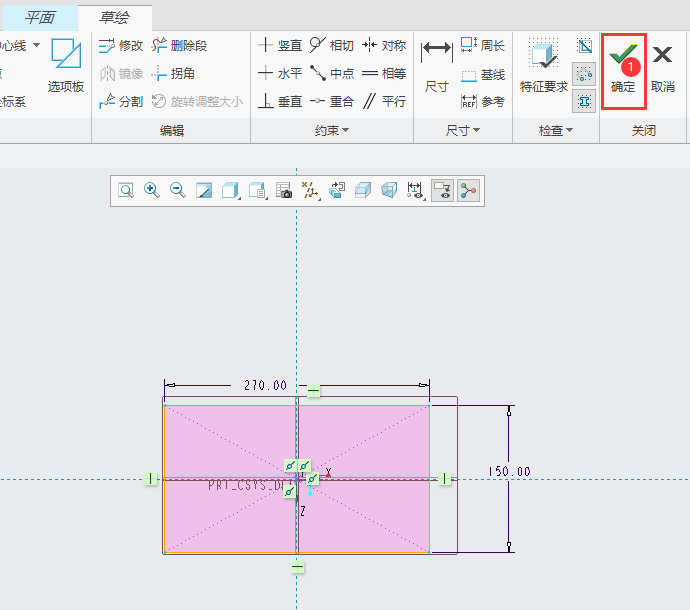The height and width of the screenshot is (610, 690).
Task: Select the 修改 modify tool
Action: tap(121, 45)
